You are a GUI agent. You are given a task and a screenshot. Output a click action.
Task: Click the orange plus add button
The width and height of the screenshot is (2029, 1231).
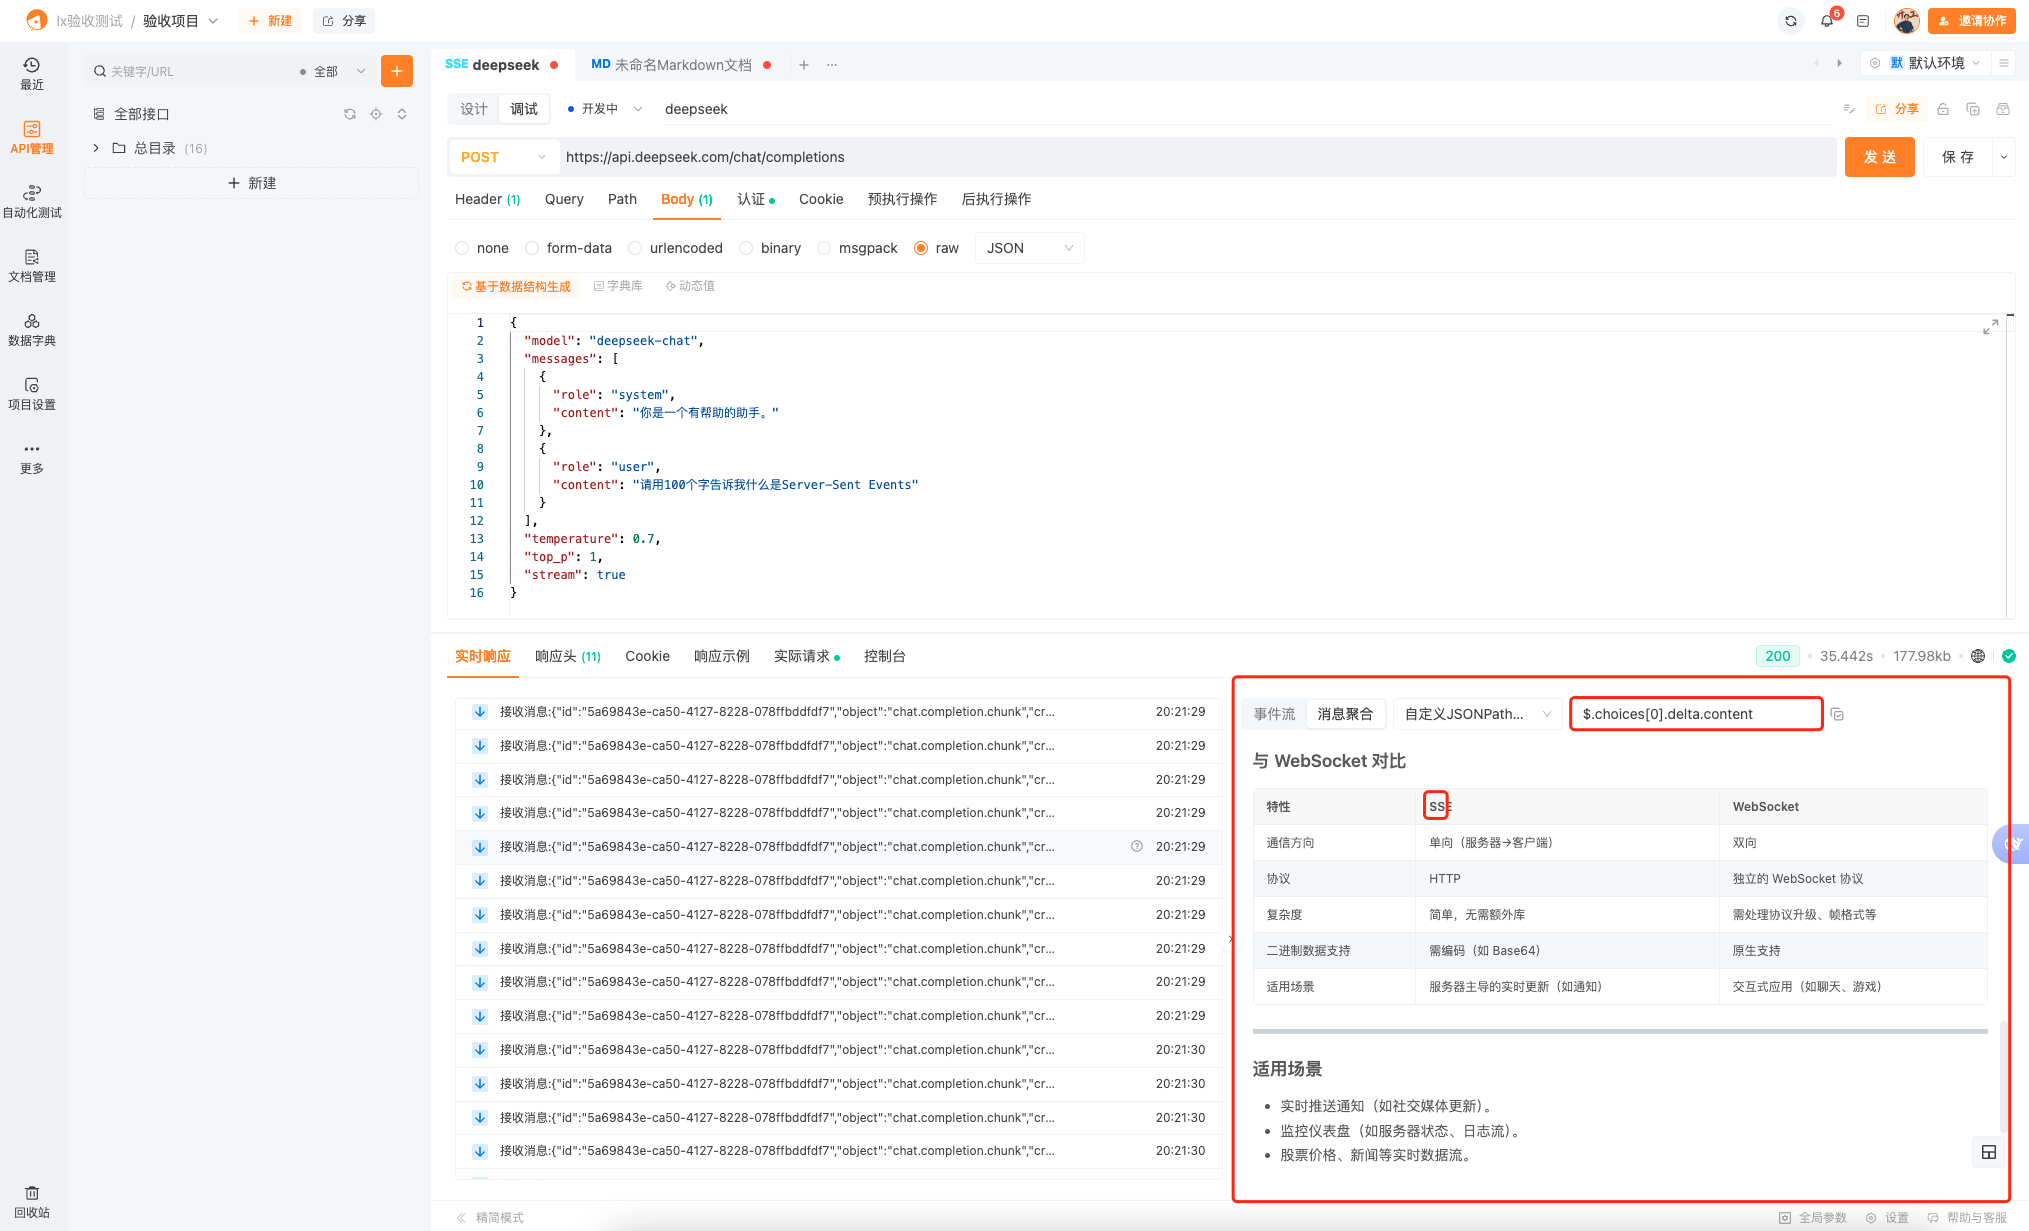(x=397, y=71)
